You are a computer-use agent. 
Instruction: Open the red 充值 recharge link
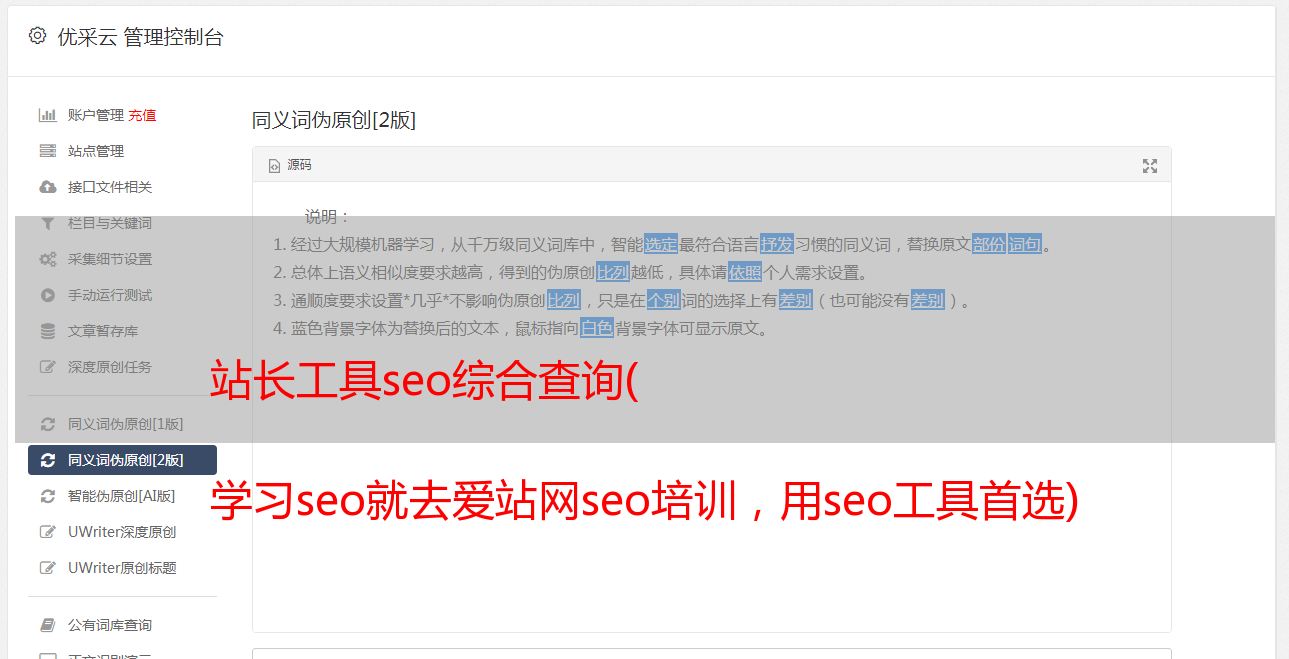click(x=142, y=115)
